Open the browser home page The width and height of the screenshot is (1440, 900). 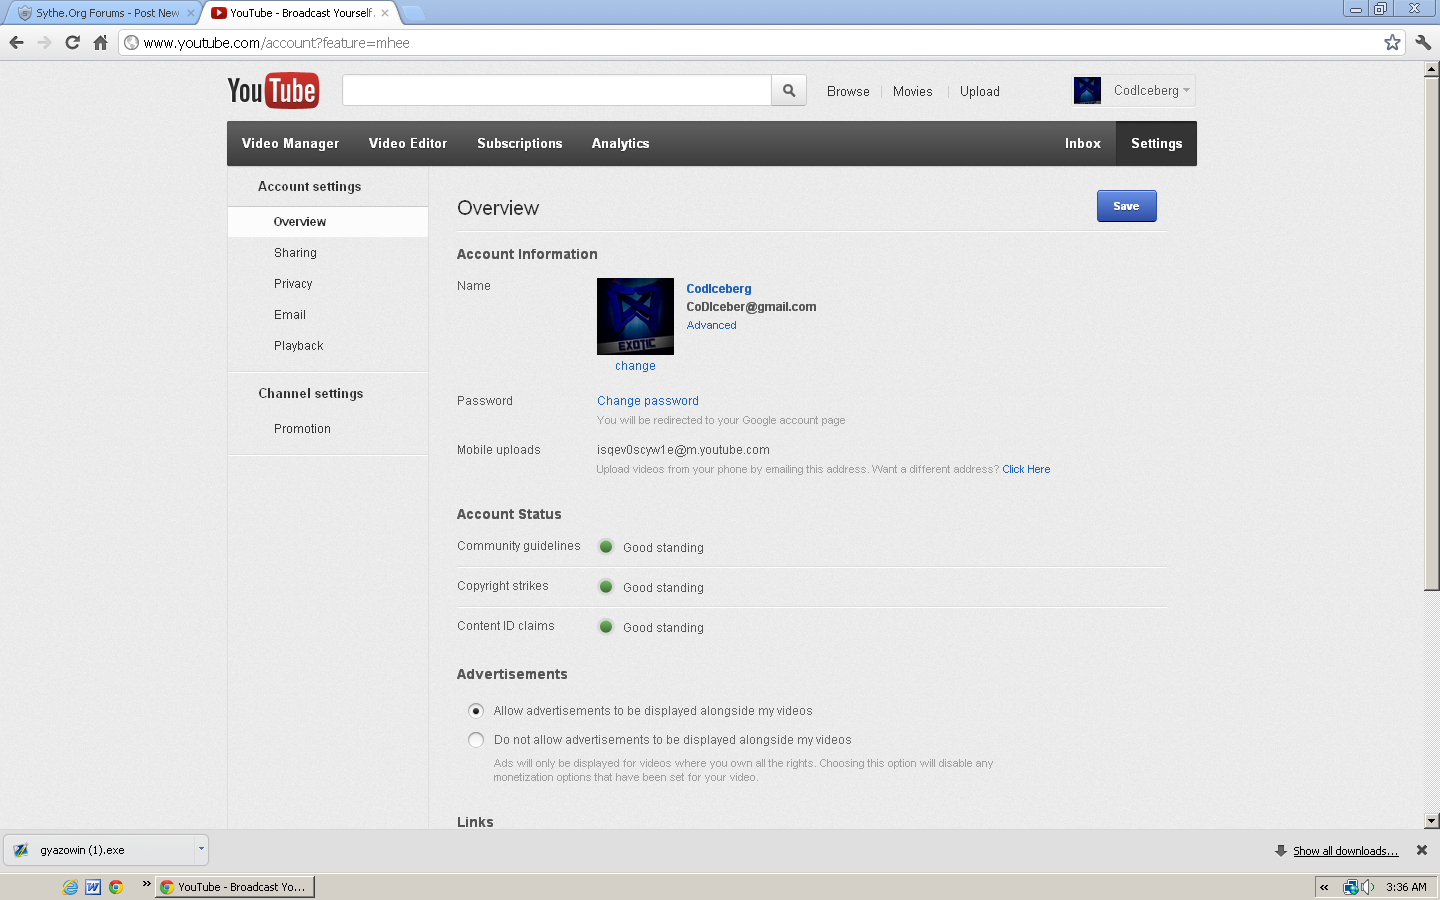tap(100, 42)
